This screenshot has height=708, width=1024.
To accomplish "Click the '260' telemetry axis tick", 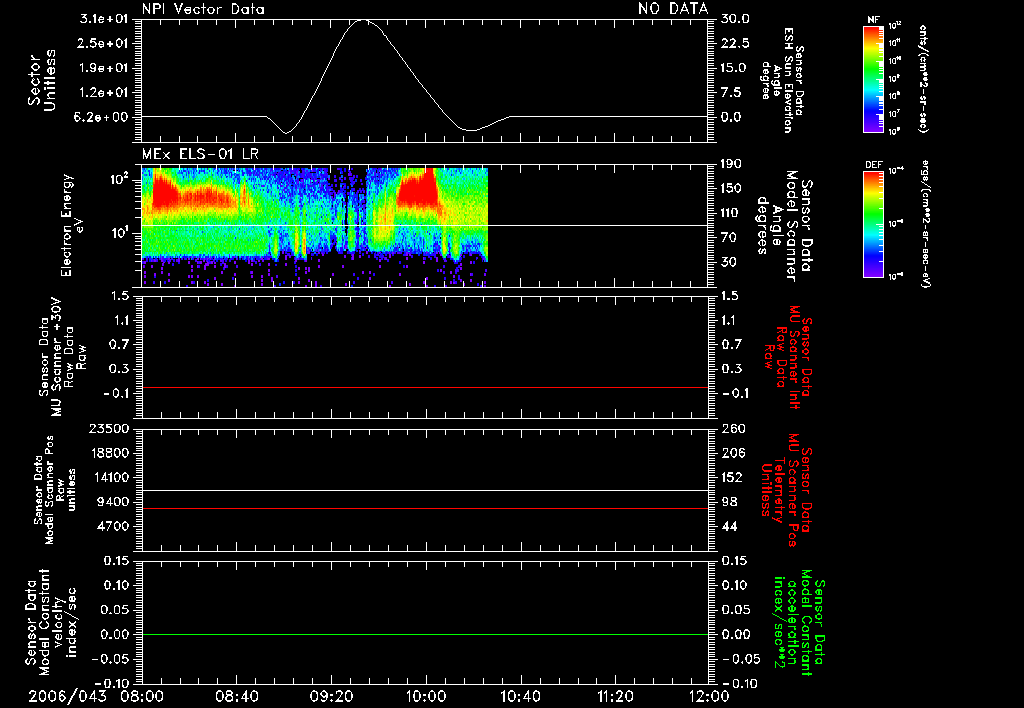I will click(733, 428).
